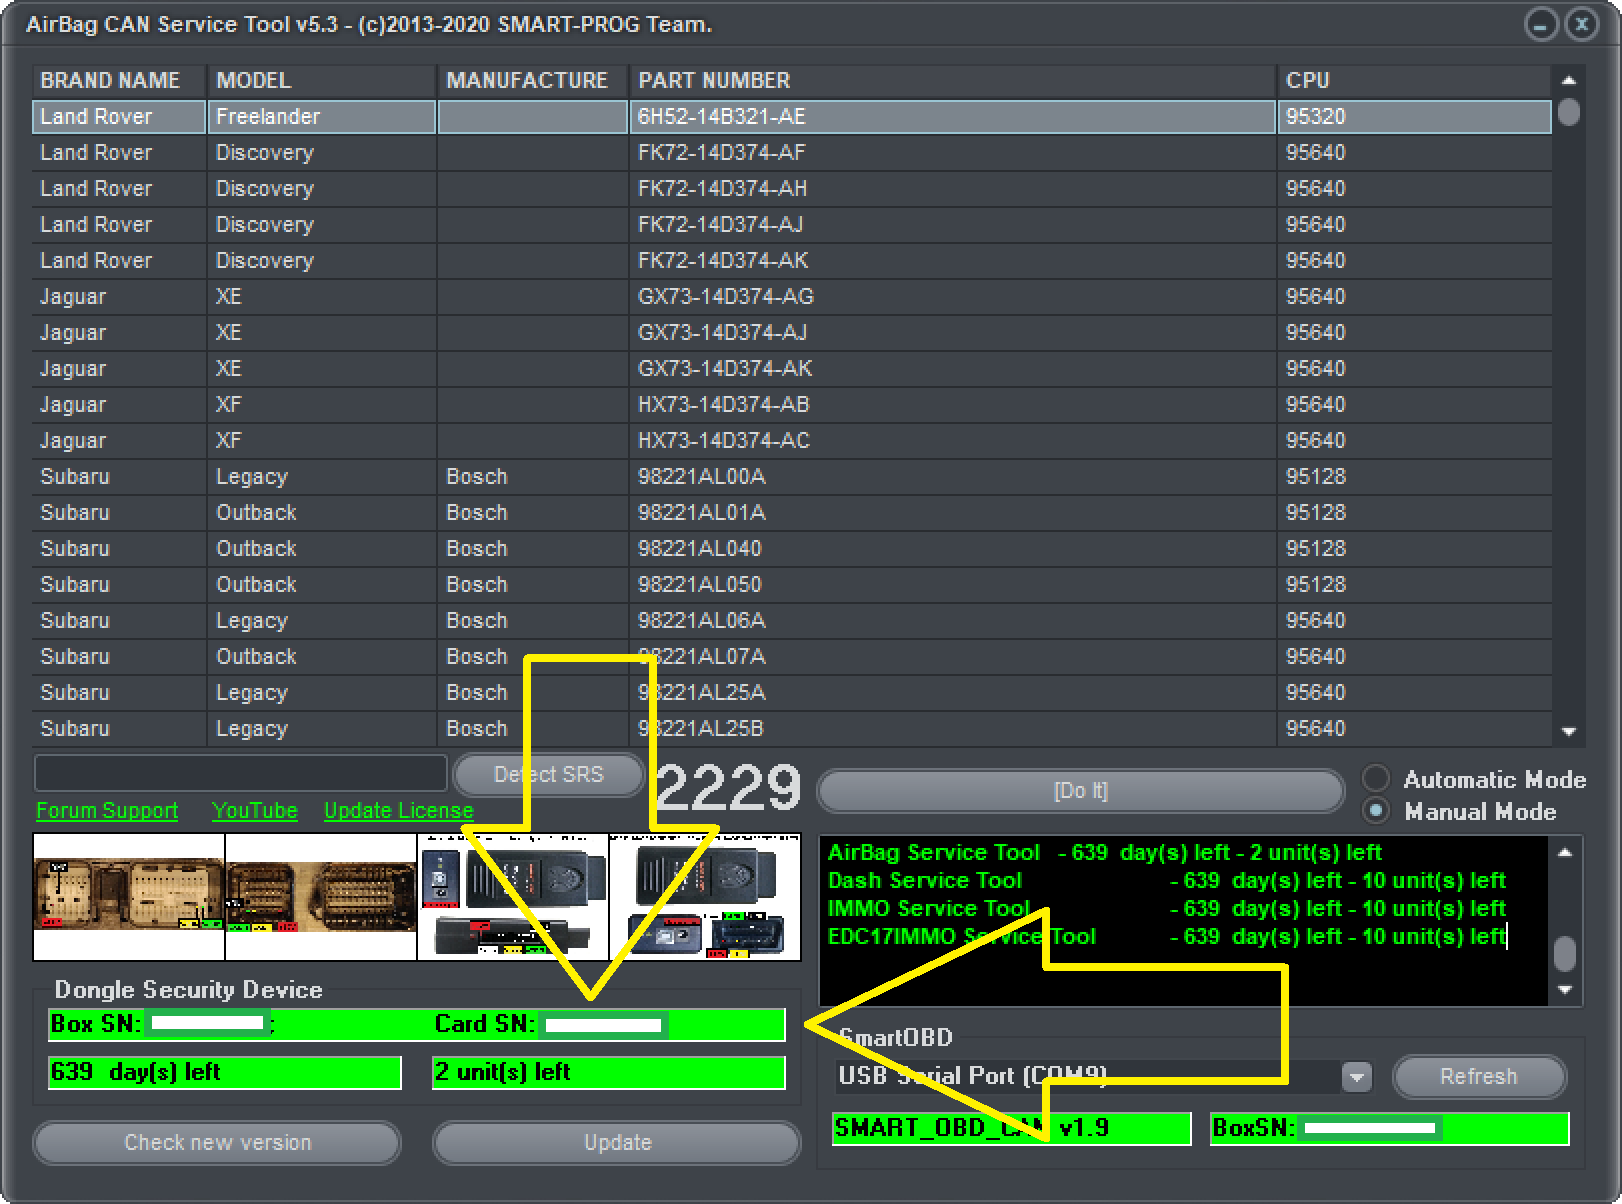This screenshot has height=1204, width=1622.
Task: Open the Forum Support link
Action: point(107,811)
